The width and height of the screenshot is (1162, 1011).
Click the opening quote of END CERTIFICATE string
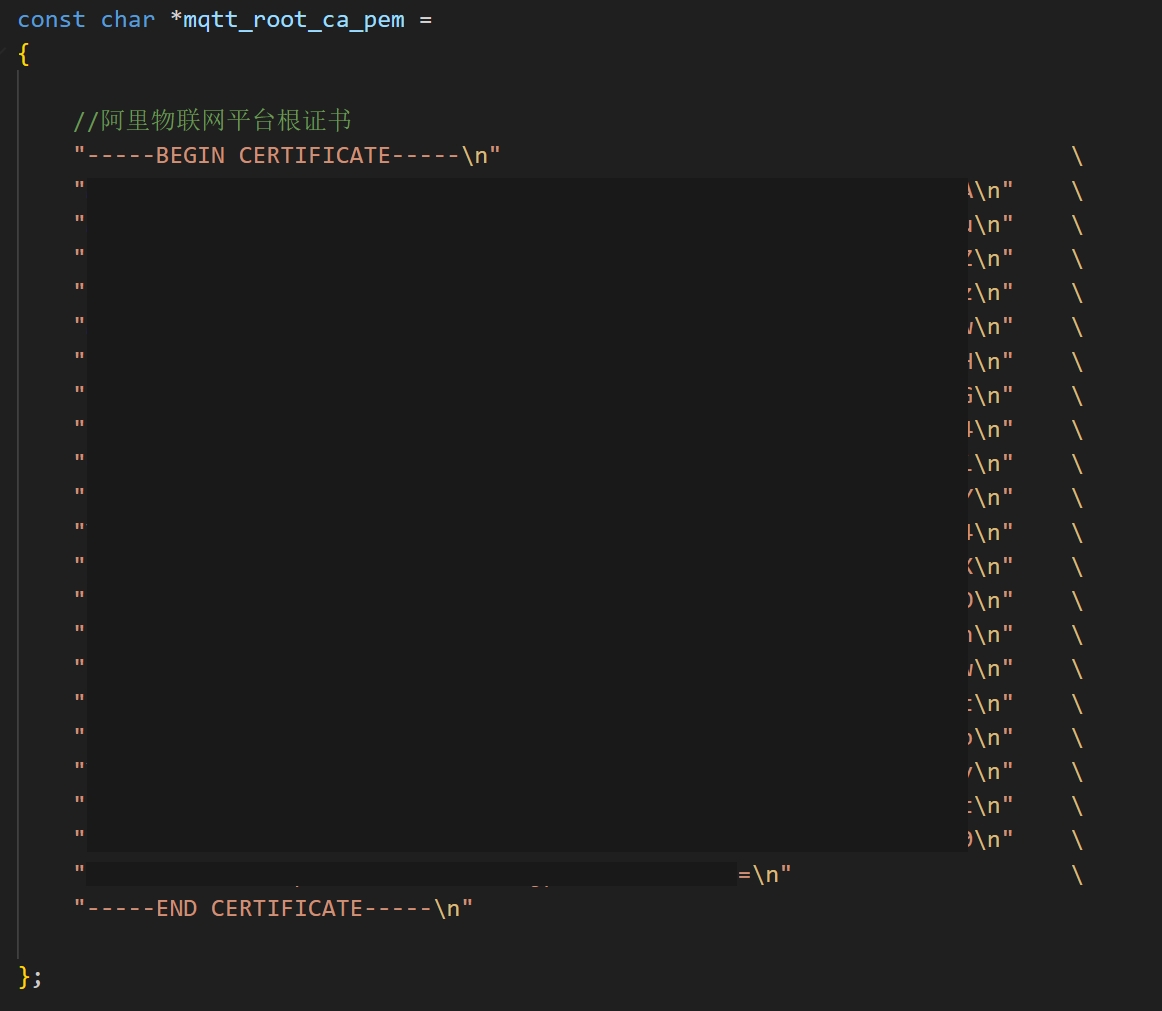[80, 908]
